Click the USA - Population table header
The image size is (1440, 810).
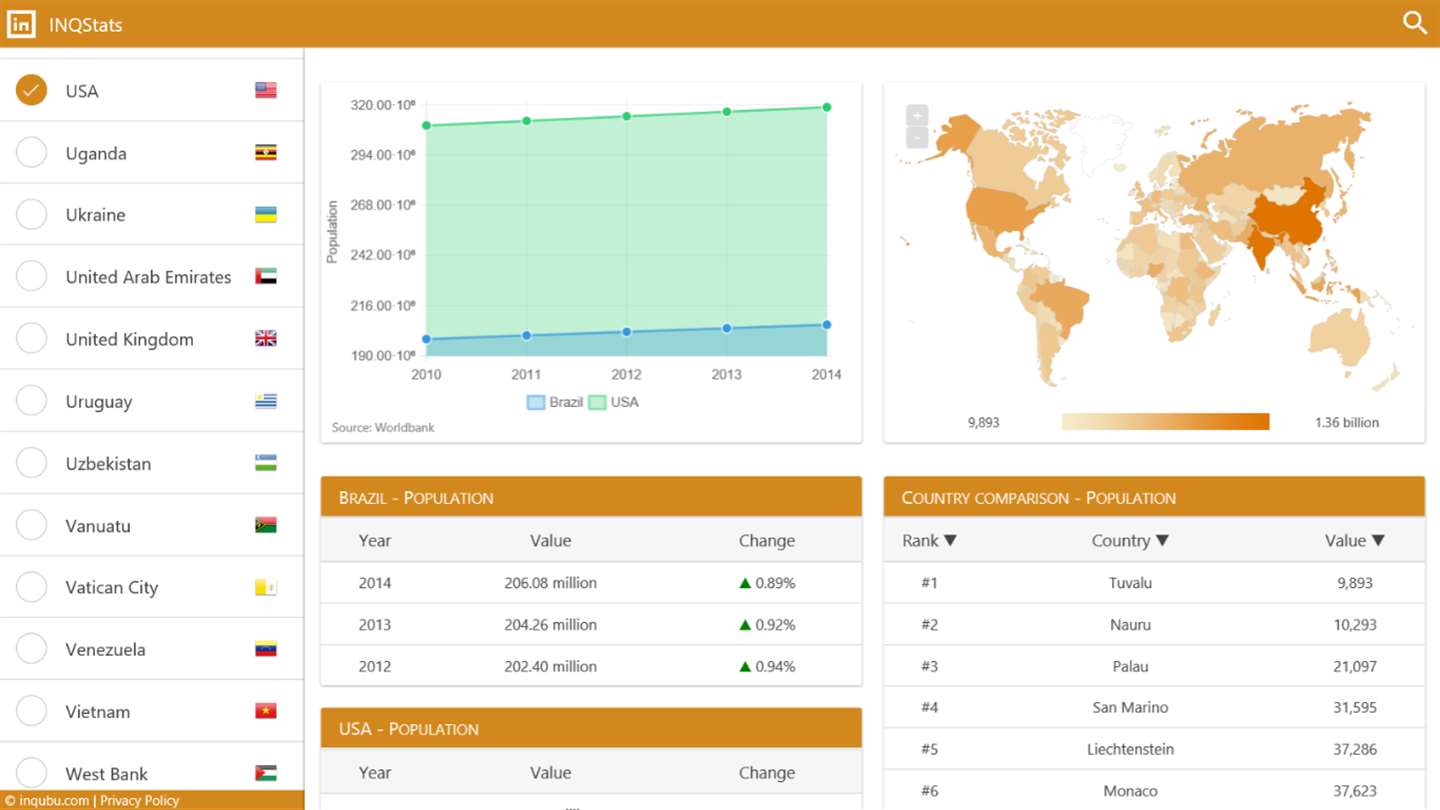pyautogui.click(x=591, y=728)
